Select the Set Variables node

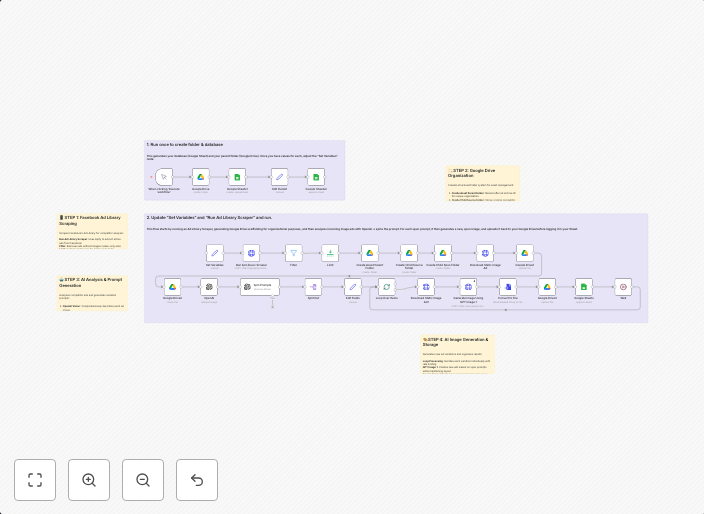point(215,253)
